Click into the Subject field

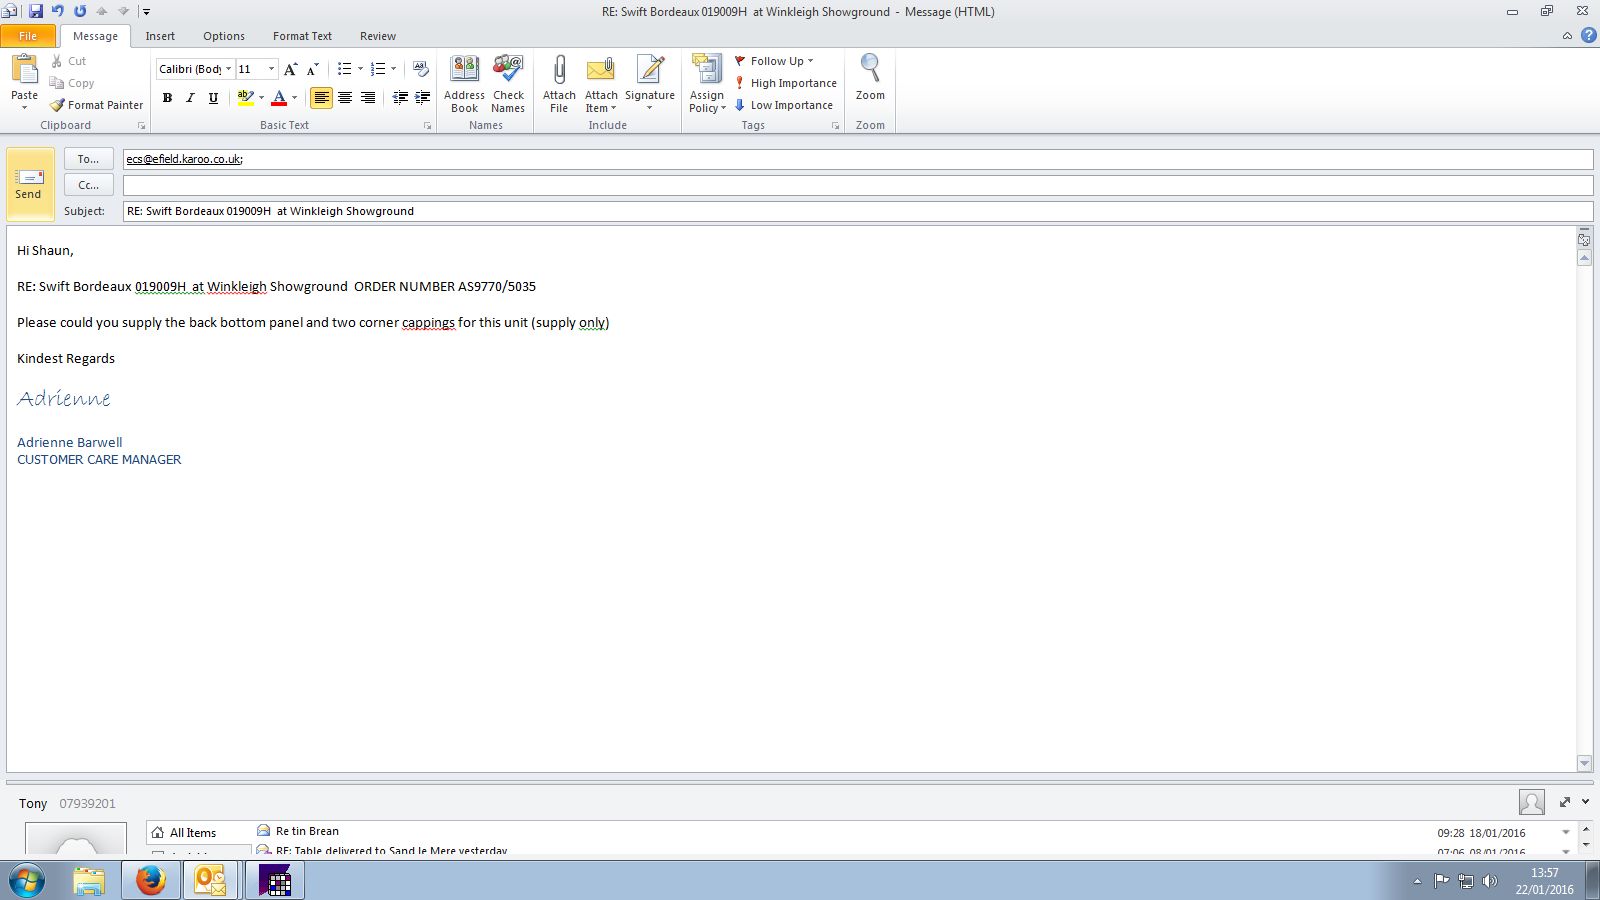pos(858,211)
